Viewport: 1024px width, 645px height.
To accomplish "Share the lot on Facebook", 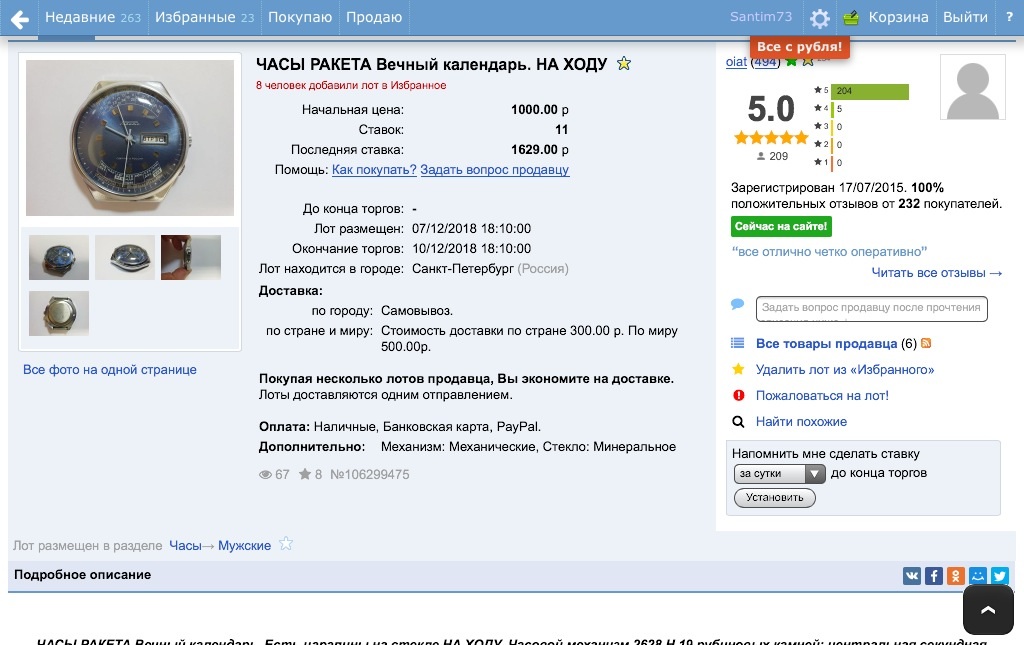I will pyautogui.click(x=934, y=576).
